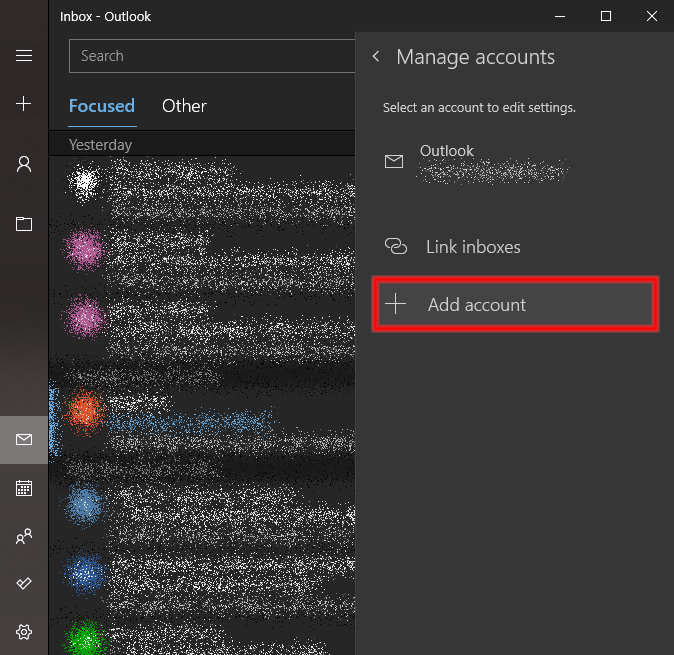Click the Link inboxes chain icon
The height and width of the screenshot is (655, 674).
[x=395, y=246]
